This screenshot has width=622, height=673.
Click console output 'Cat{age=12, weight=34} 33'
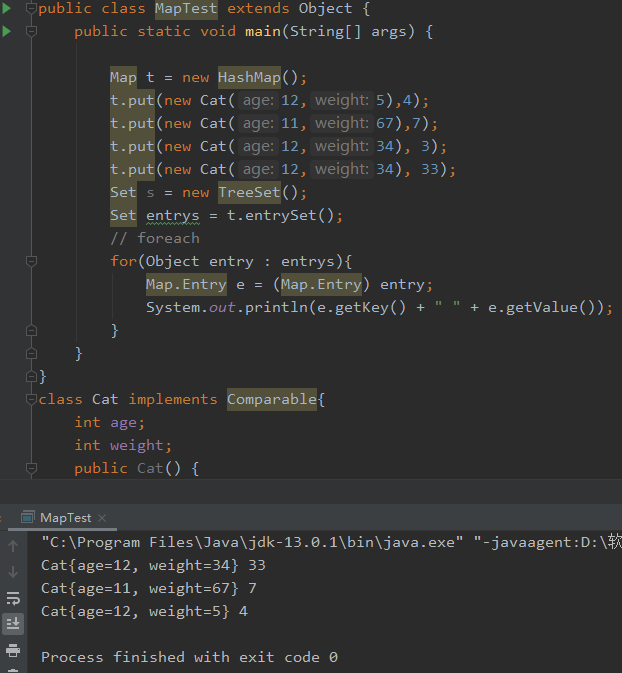click(x=153, y=565)
